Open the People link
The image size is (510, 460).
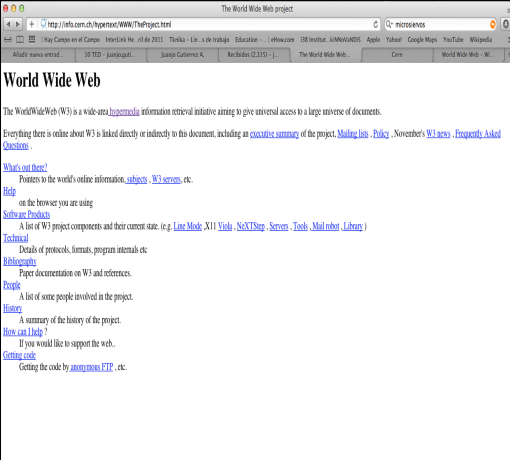(x=12, y=285)
